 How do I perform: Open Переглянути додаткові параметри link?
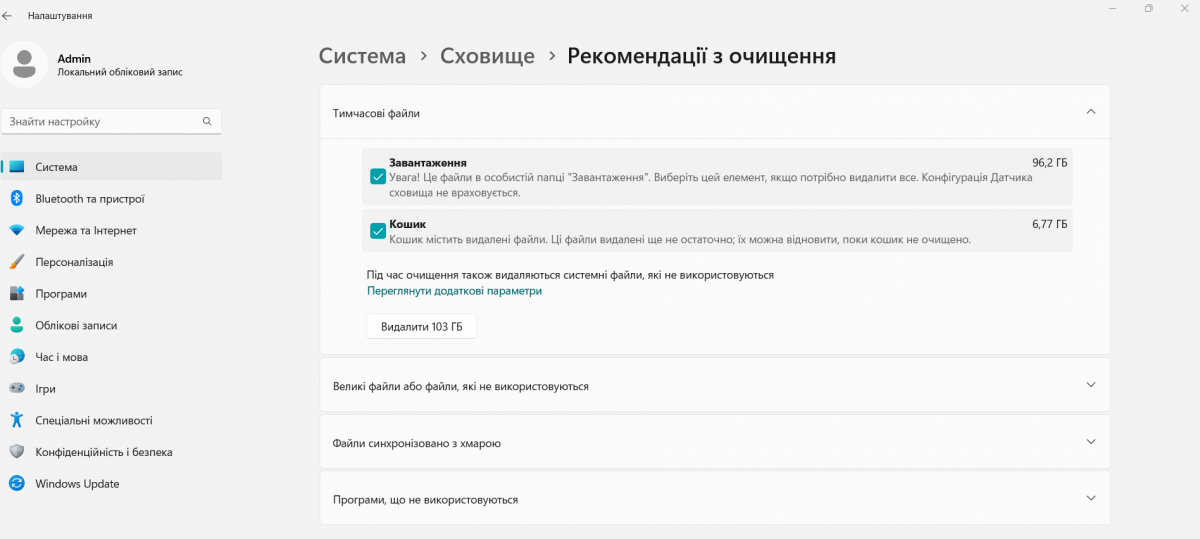454,291
